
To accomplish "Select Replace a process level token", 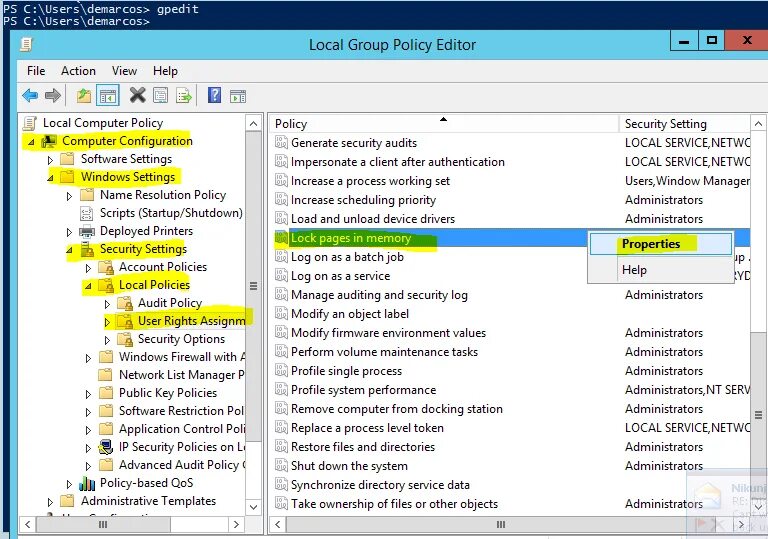I will coord(367,428).
